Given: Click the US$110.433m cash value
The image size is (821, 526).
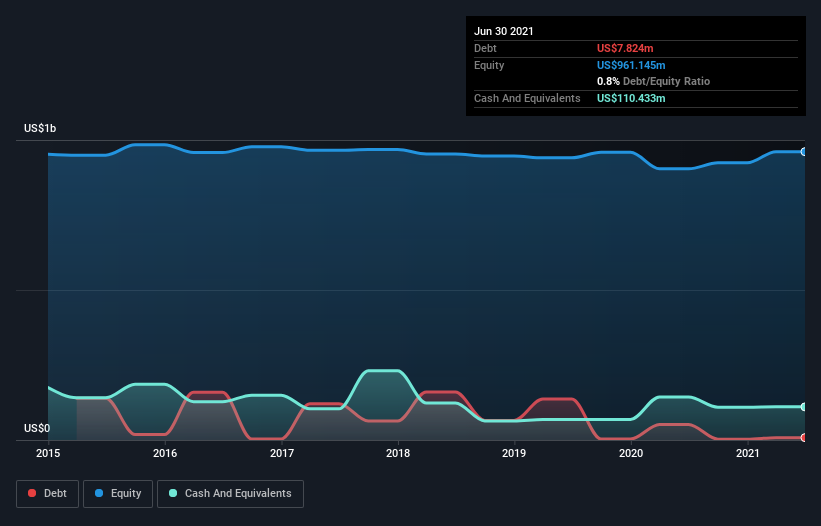Looking at the screenshot, I should coord(631,98).
